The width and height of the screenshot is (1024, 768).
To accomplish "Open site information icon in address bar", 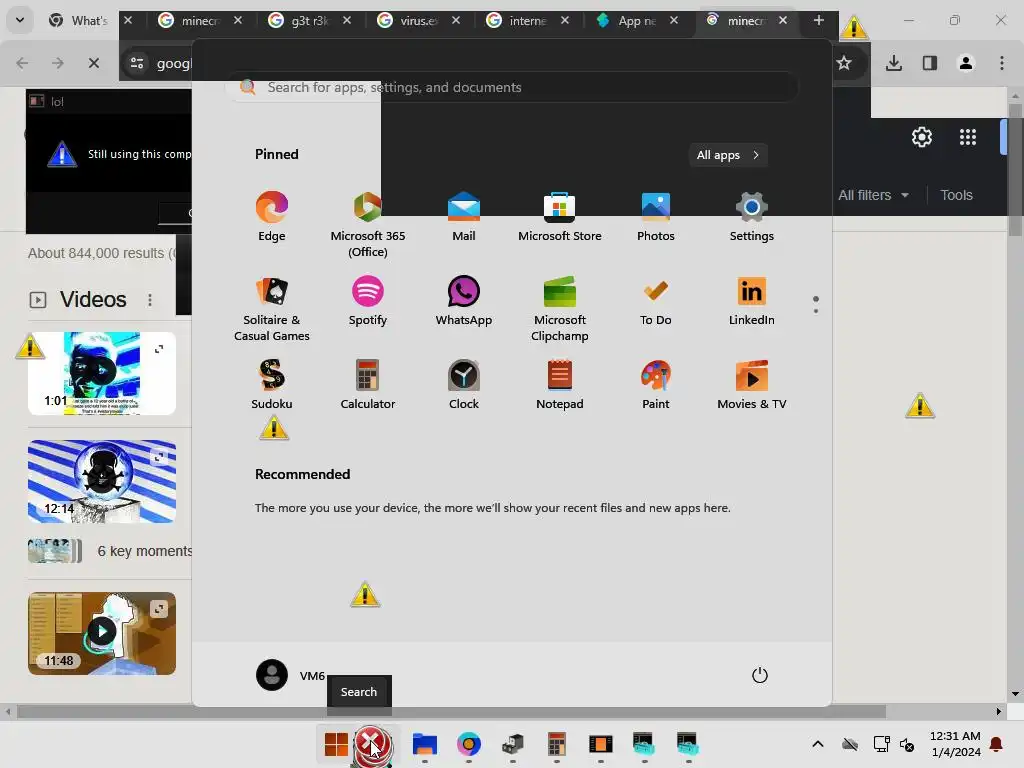I will tap(137, 63).
